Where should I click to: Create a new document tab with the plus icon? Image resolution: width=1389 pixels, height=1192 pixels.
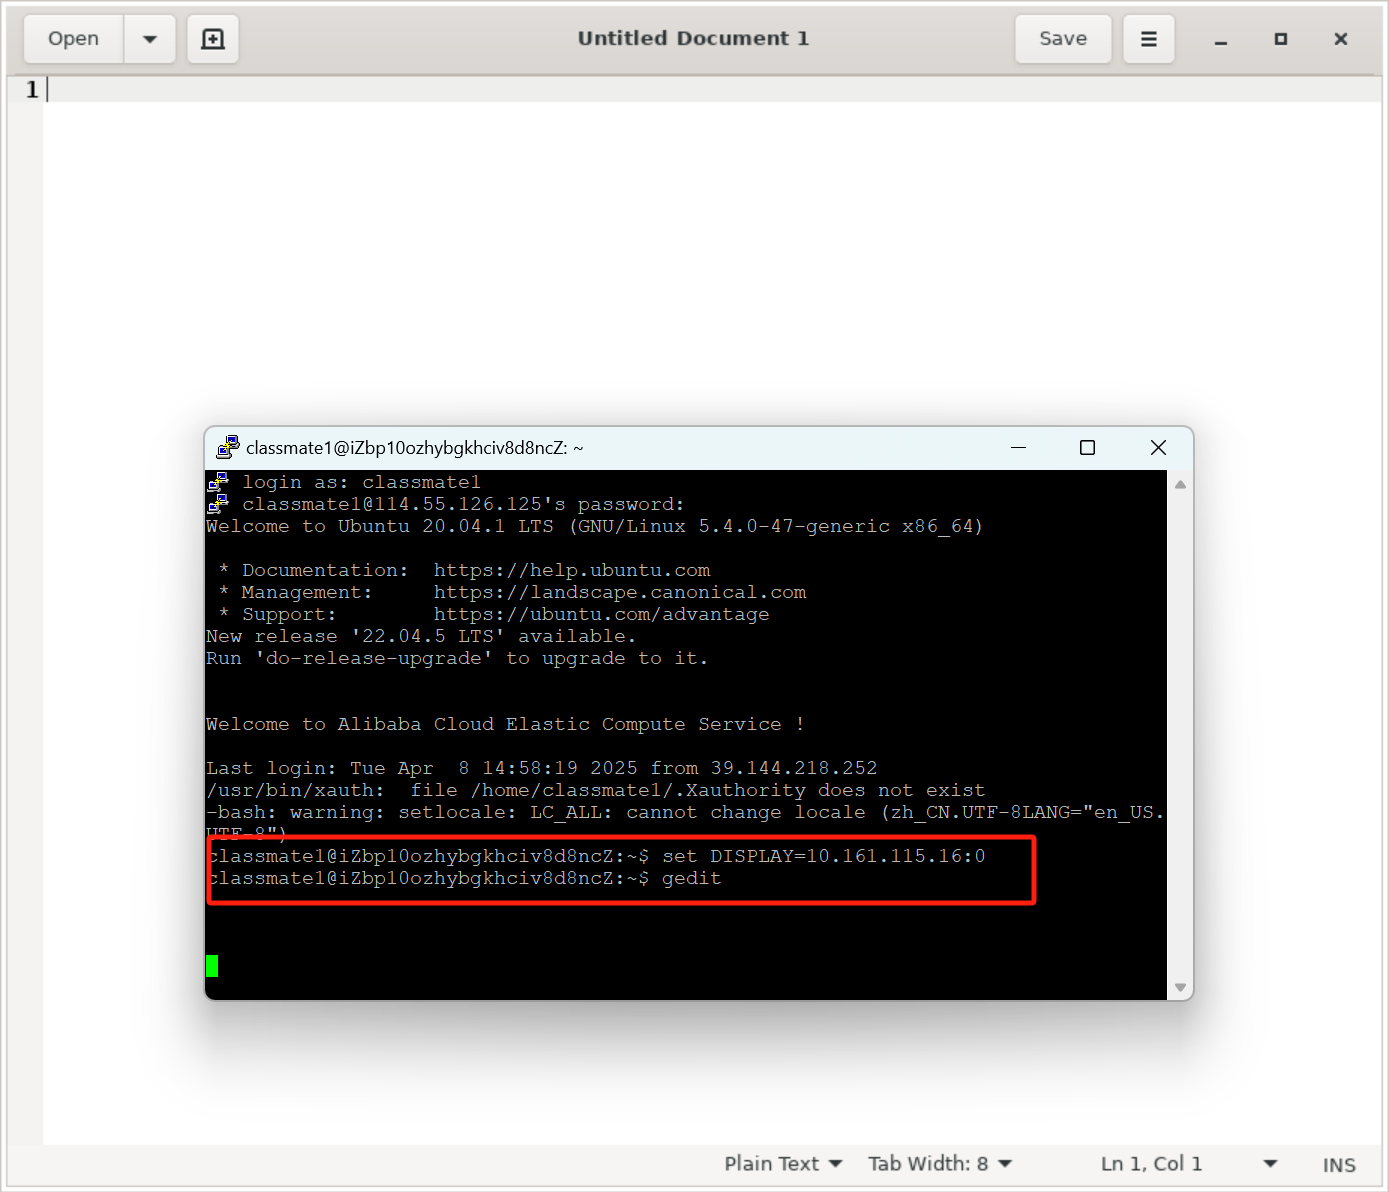tap(213, 39)
